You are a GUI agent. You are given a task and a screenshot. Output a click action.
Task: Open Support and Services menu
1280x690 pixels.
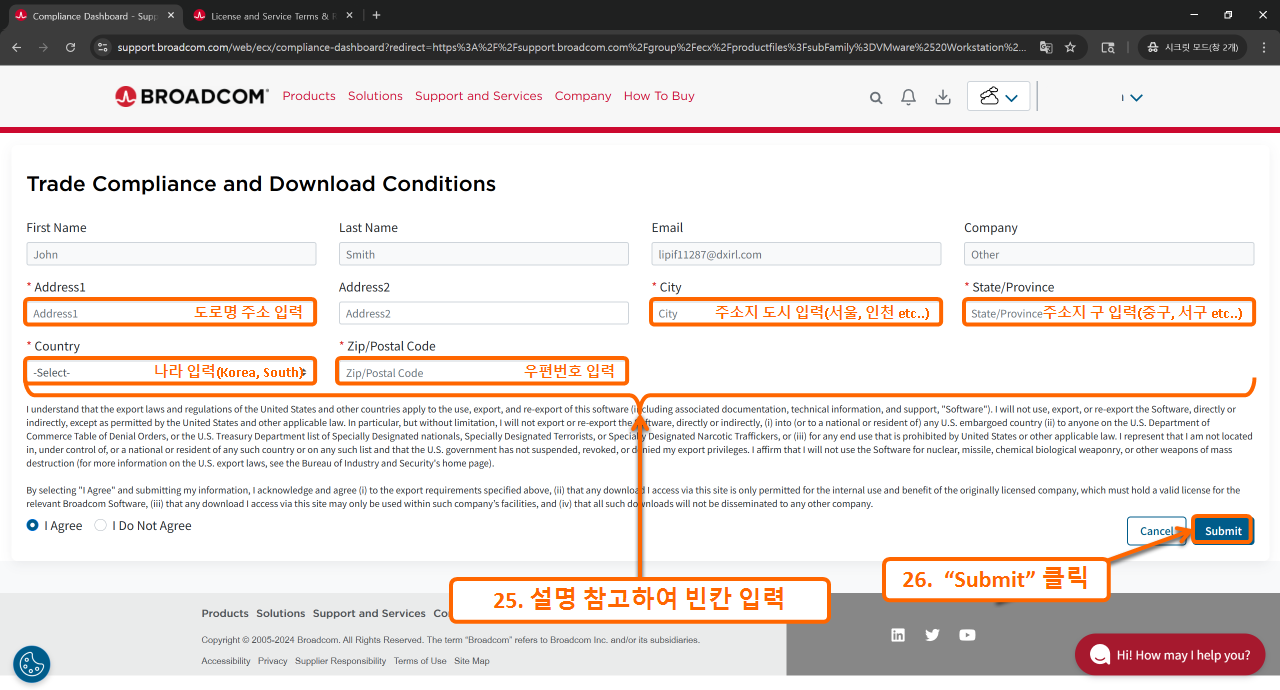(478, 96)
